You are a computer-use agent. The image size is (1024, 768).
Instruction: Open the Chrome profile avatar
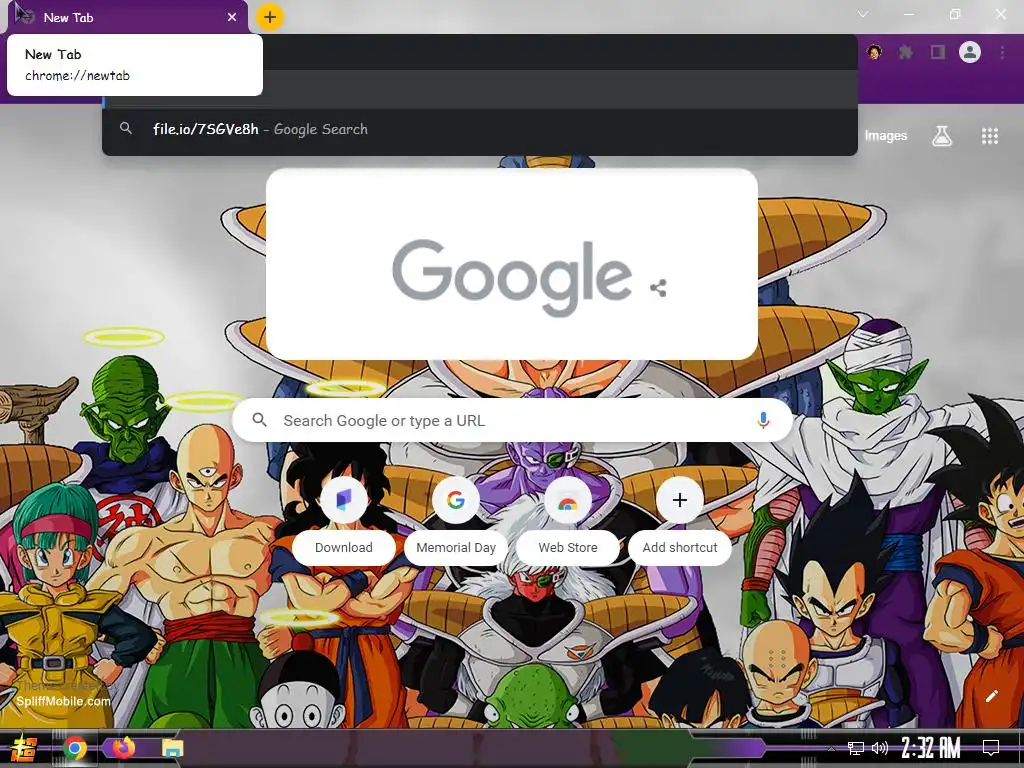pyautogui.click(x=970, y=52)
